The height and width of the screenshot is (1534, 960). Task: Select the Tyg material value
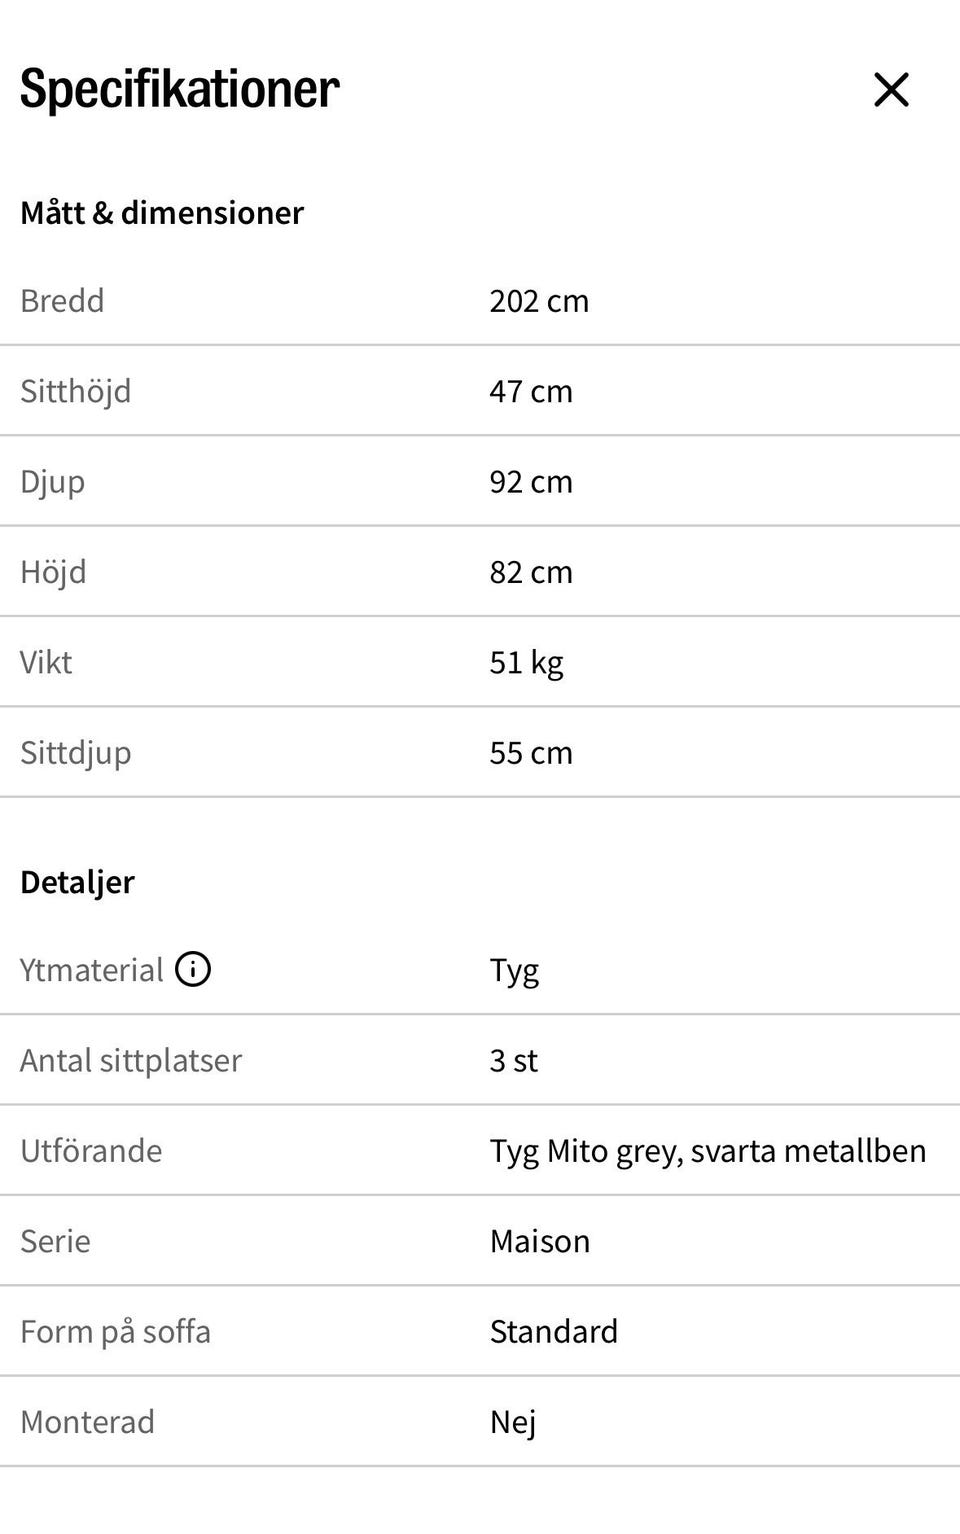[x=514, y=971]
